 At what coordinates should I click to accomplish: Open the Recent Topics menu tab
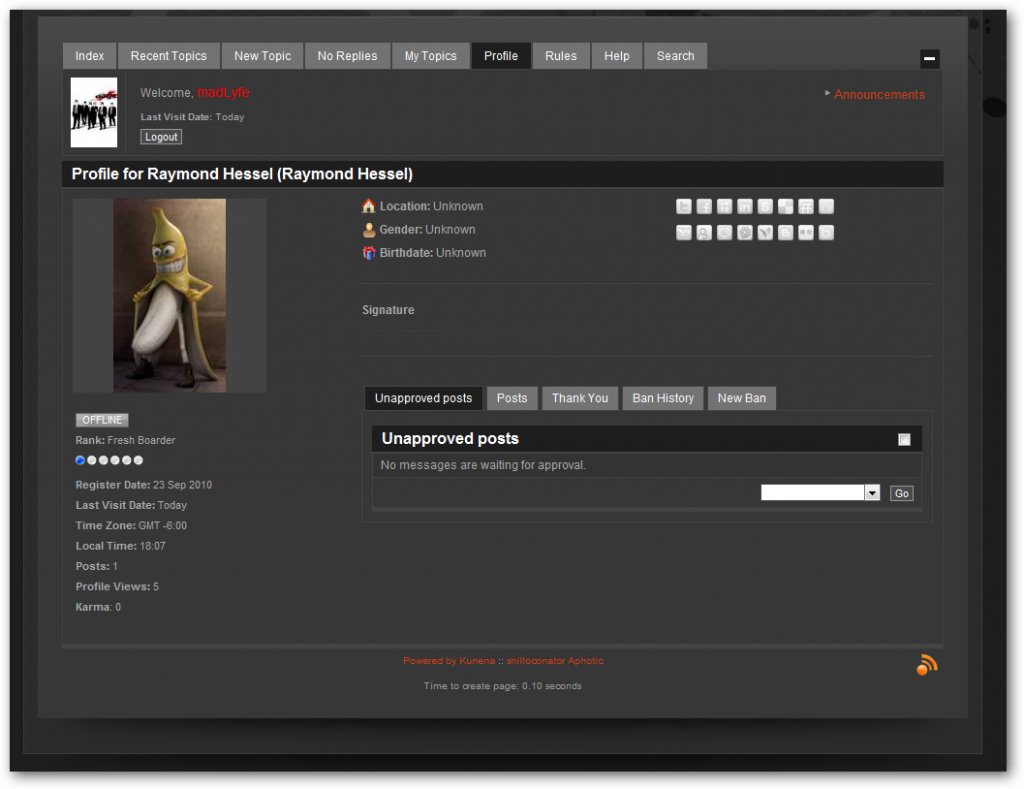coord(168,56)
